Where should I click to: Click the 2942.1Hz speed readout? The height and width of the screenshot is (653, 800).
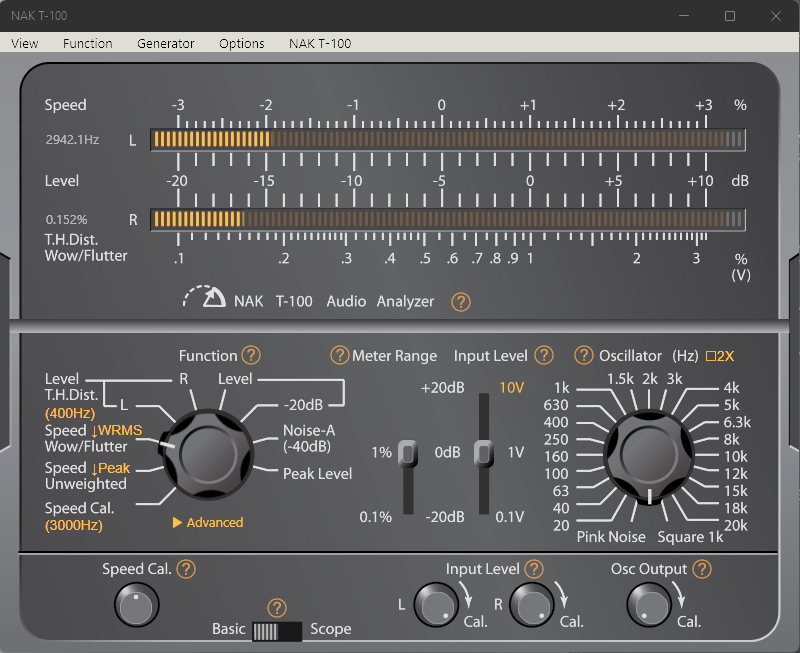(x=72, y=140)
